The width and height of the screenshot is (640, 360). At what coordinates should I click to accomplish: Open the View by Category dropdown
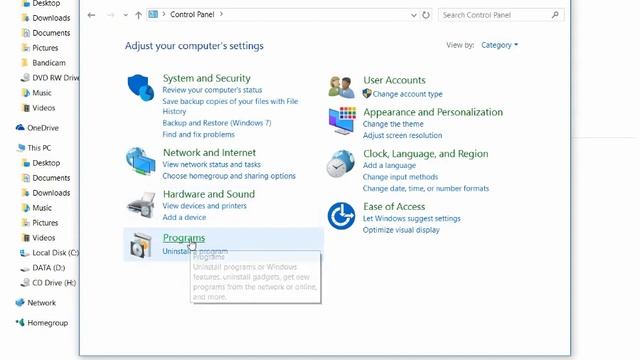point(499,45)
